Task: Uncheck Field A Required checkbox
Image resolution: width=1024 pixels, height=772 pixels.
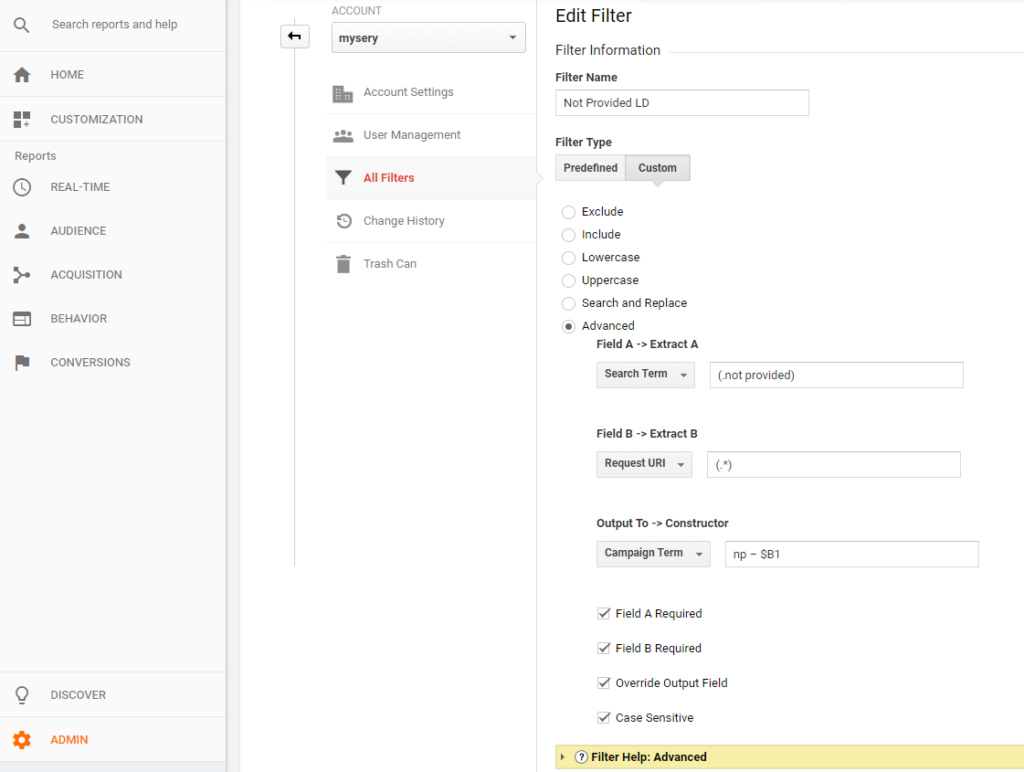Action: pyautogui.click(x=603, y=614)
